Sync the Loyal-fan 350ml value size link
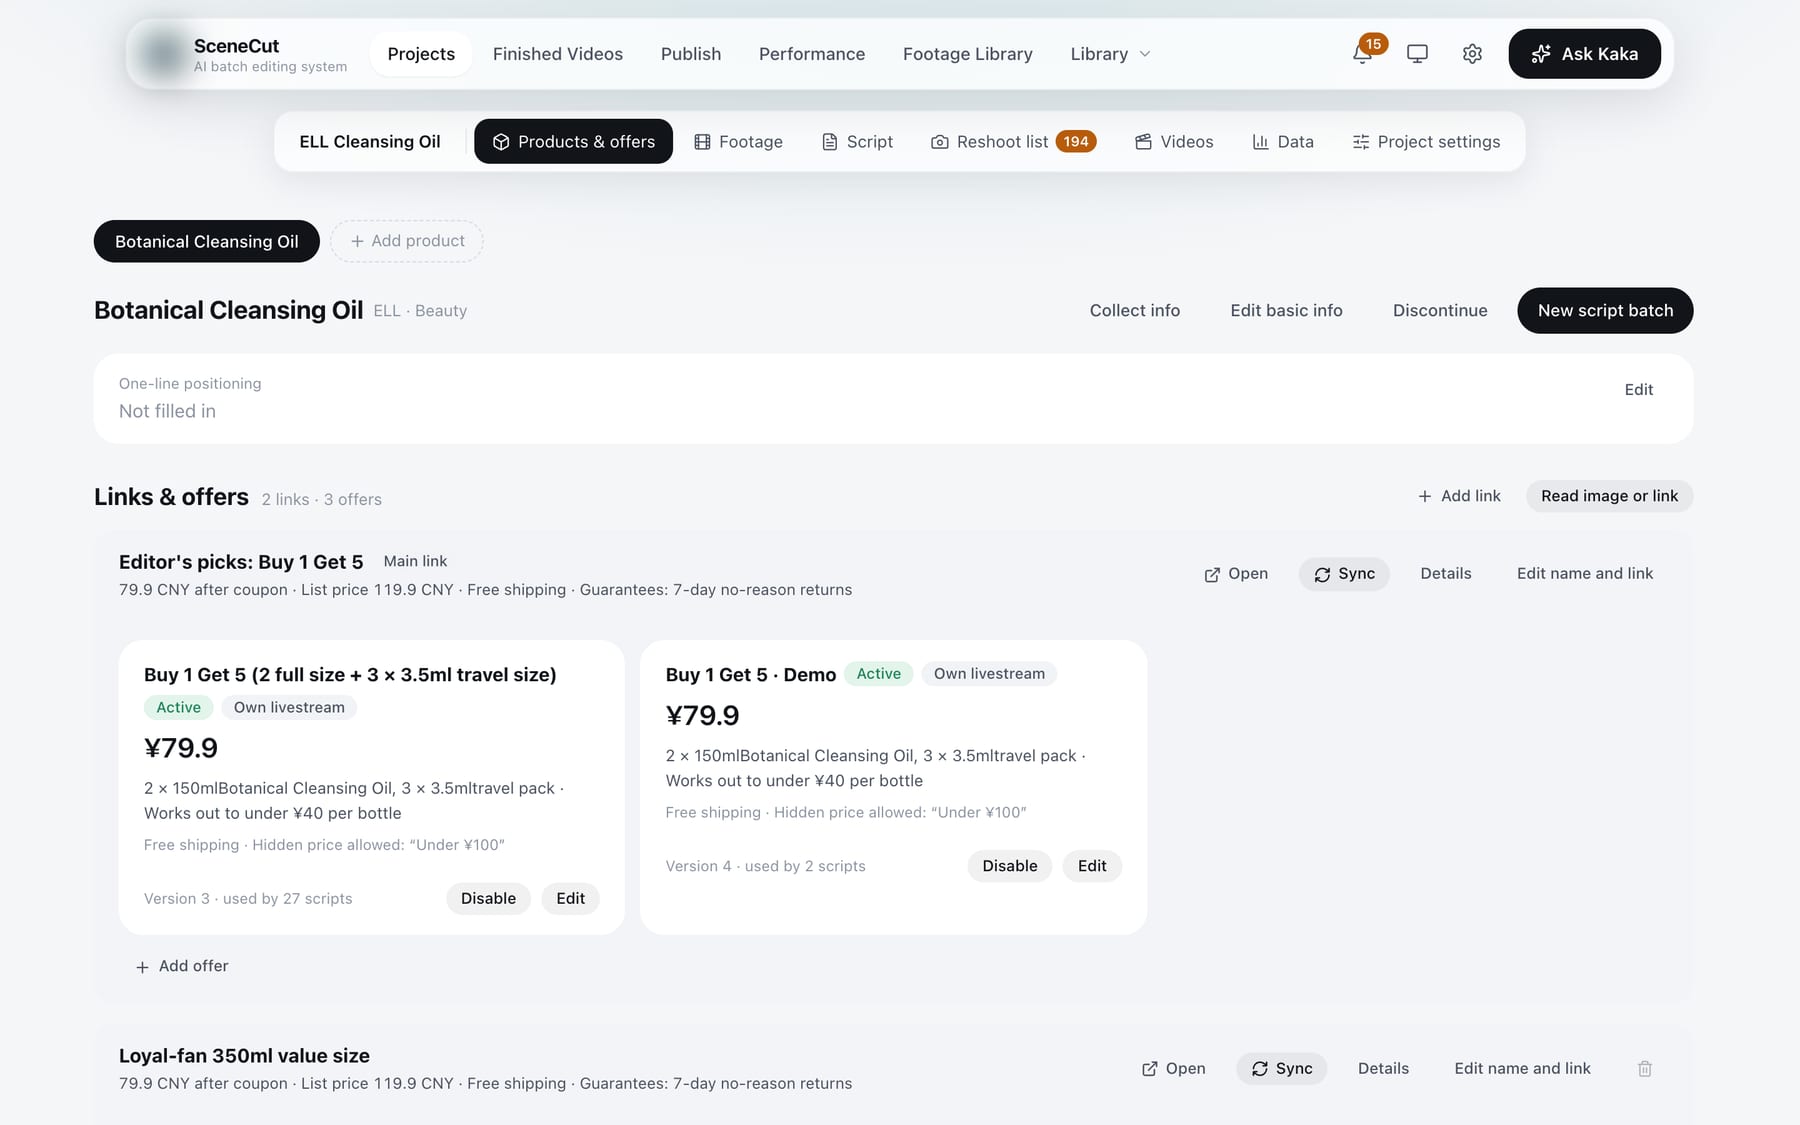Image resolution: width=1800 pixels, height=1125 pixels. click(1282, 1069)
